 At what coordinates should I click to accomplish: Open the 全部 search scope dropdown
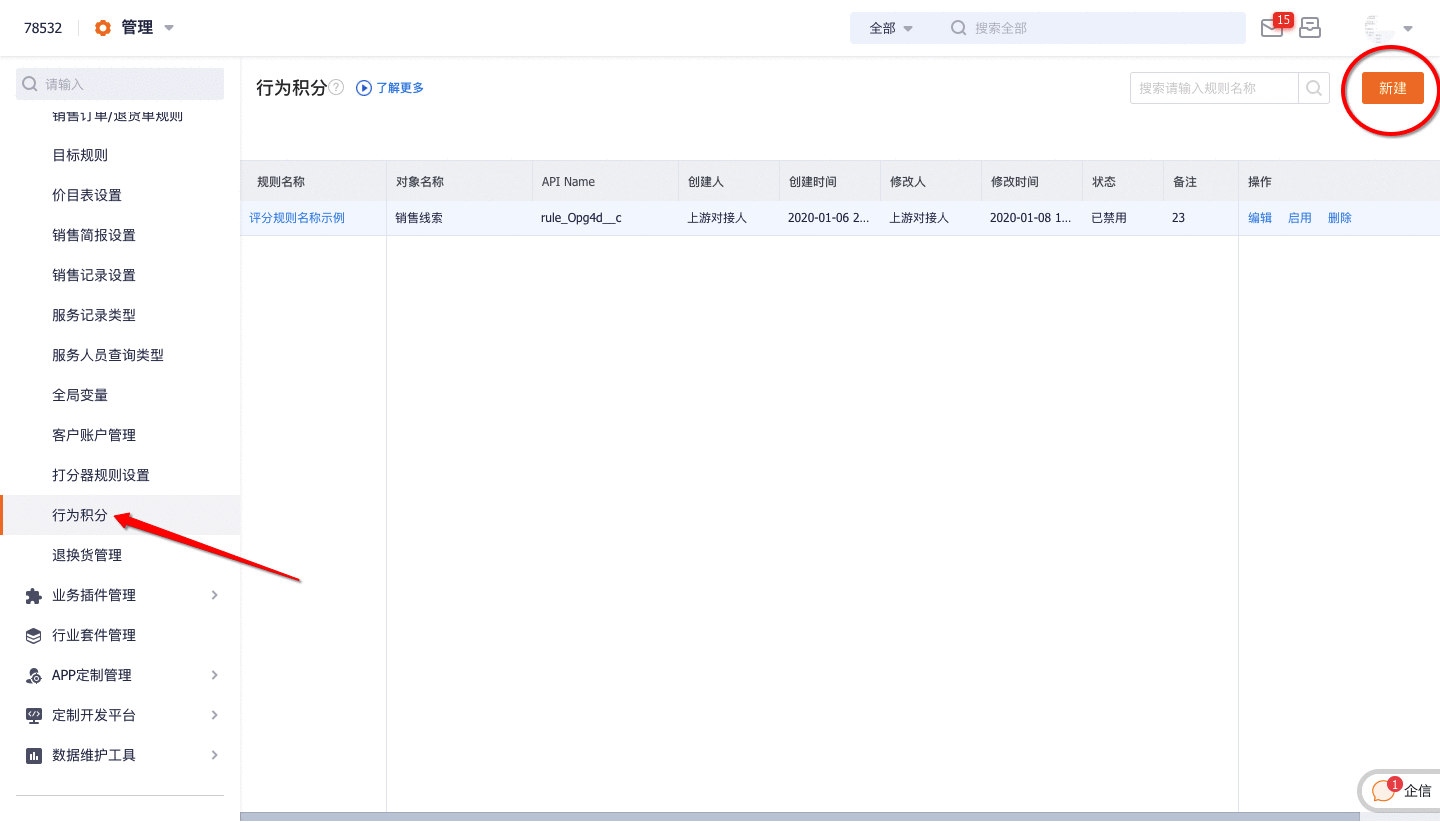point(891,28)
